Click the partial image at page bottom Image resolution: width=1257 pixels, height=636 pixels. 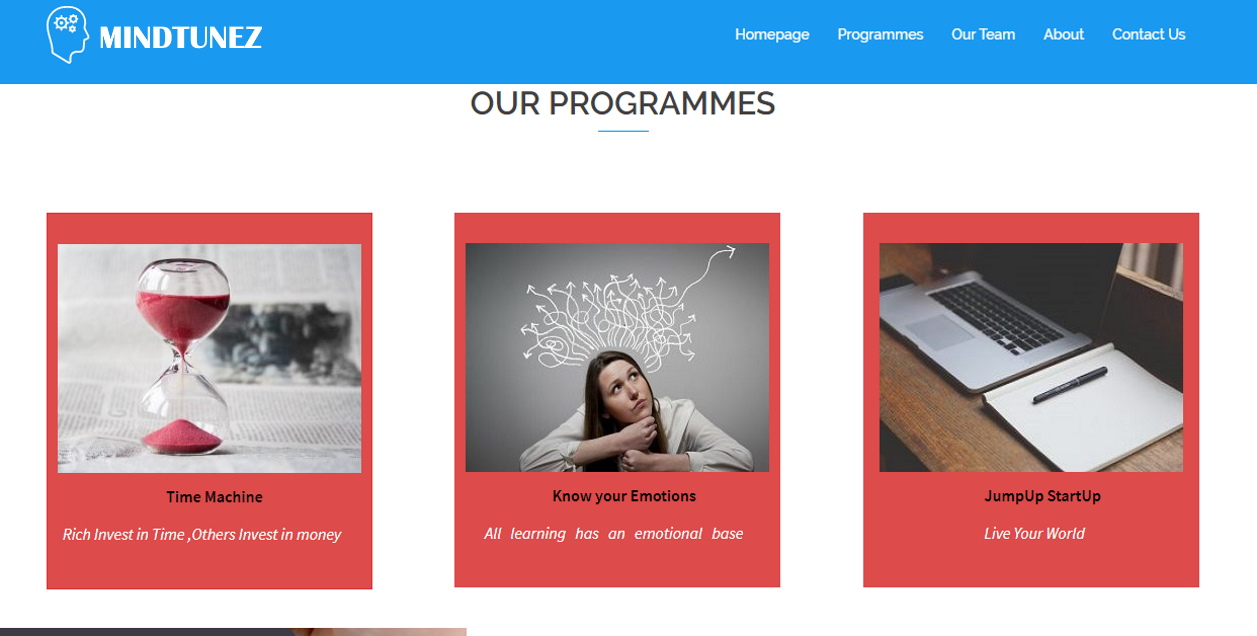(233, 632)
